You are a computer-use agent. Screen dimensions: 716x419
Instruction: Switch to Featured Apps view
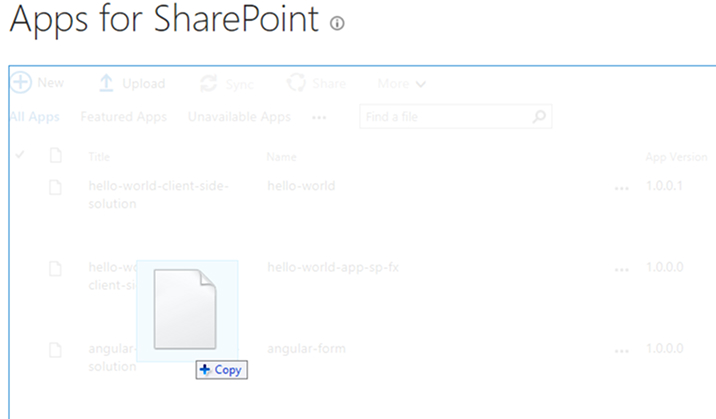[123, 117]
